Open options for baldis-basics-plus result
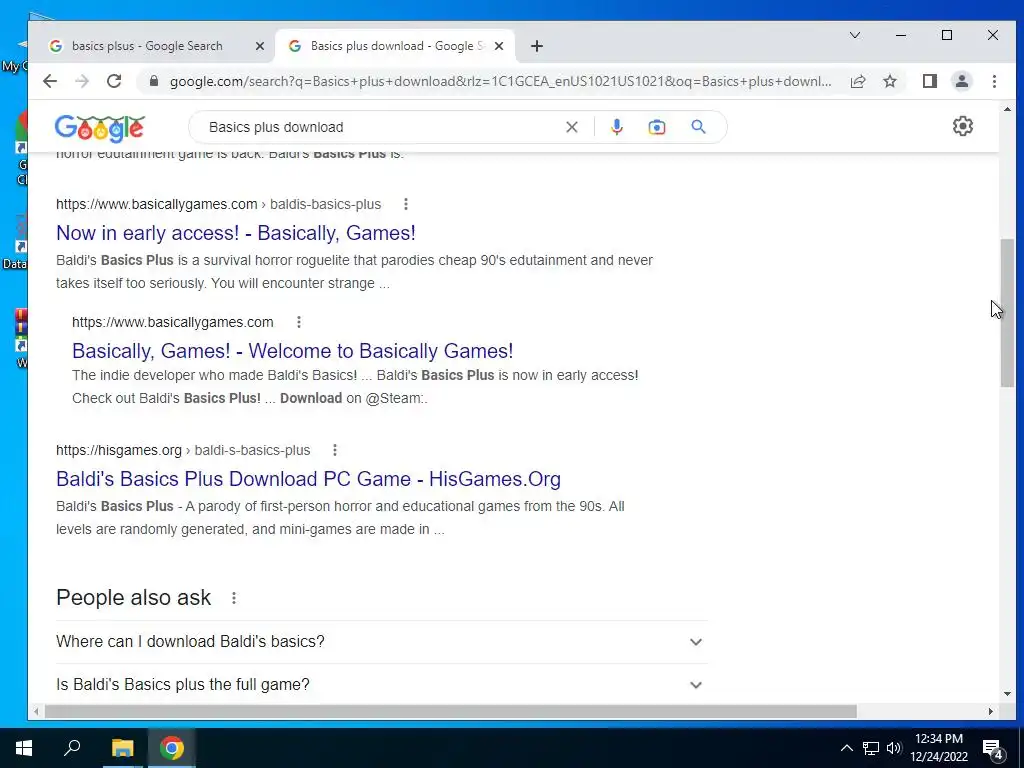 [x=406, y=204]
